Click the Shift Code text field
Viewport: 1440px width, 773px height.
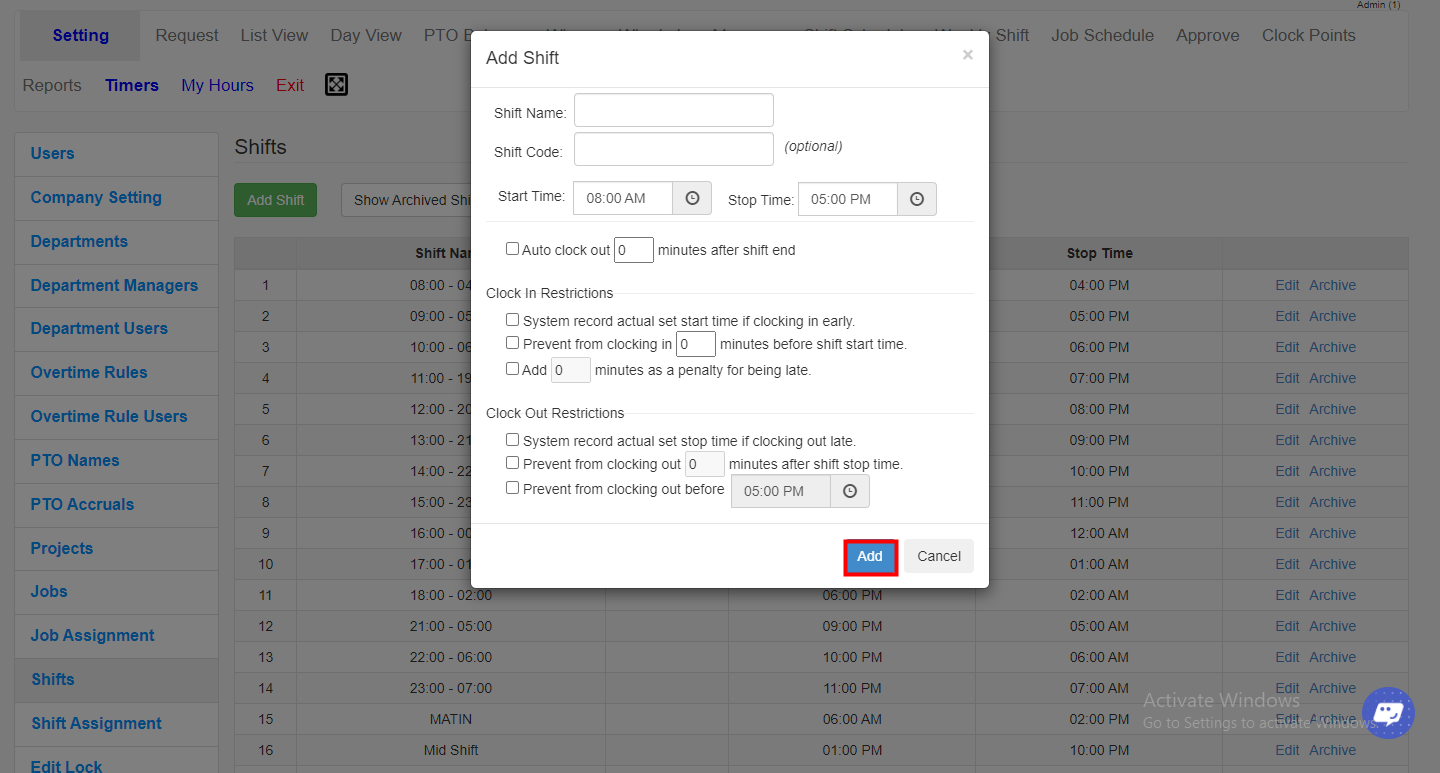pos(673,149)
